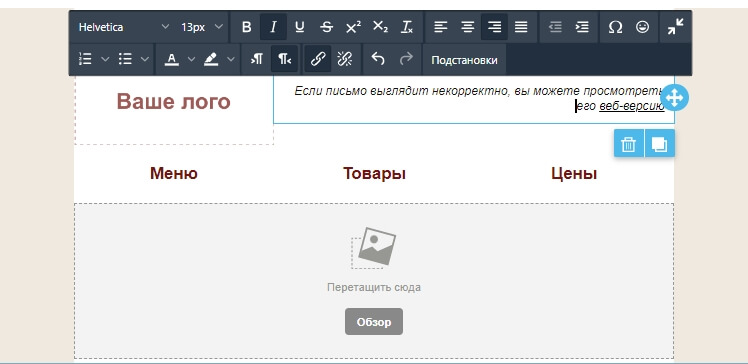This screenshot has height=364, width=748.
Task: Toggle underline formatting
Action: click(300, 27)
